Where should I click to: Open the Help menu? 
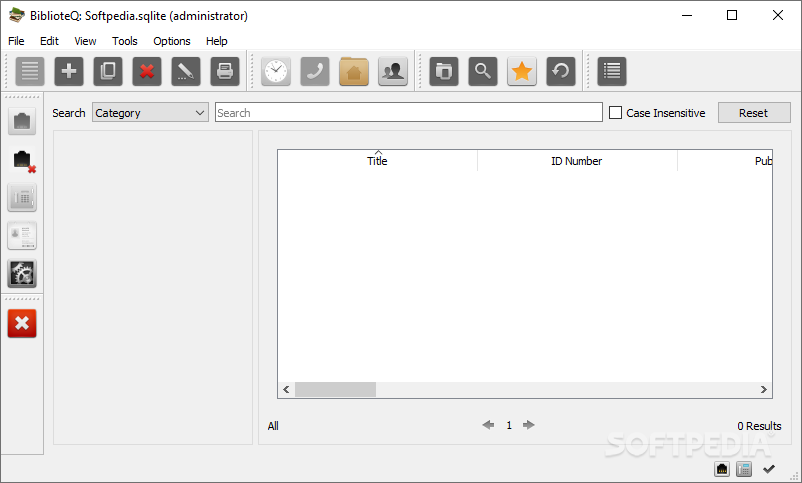coord(216,41)
